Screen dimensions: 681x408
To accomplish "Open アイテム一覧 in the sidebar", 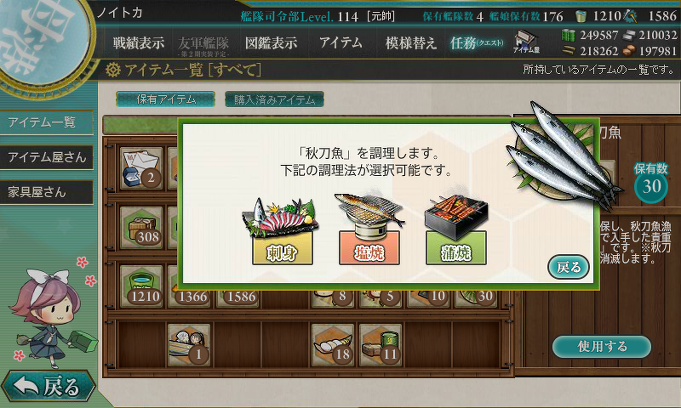I will (x=46, y=123).
